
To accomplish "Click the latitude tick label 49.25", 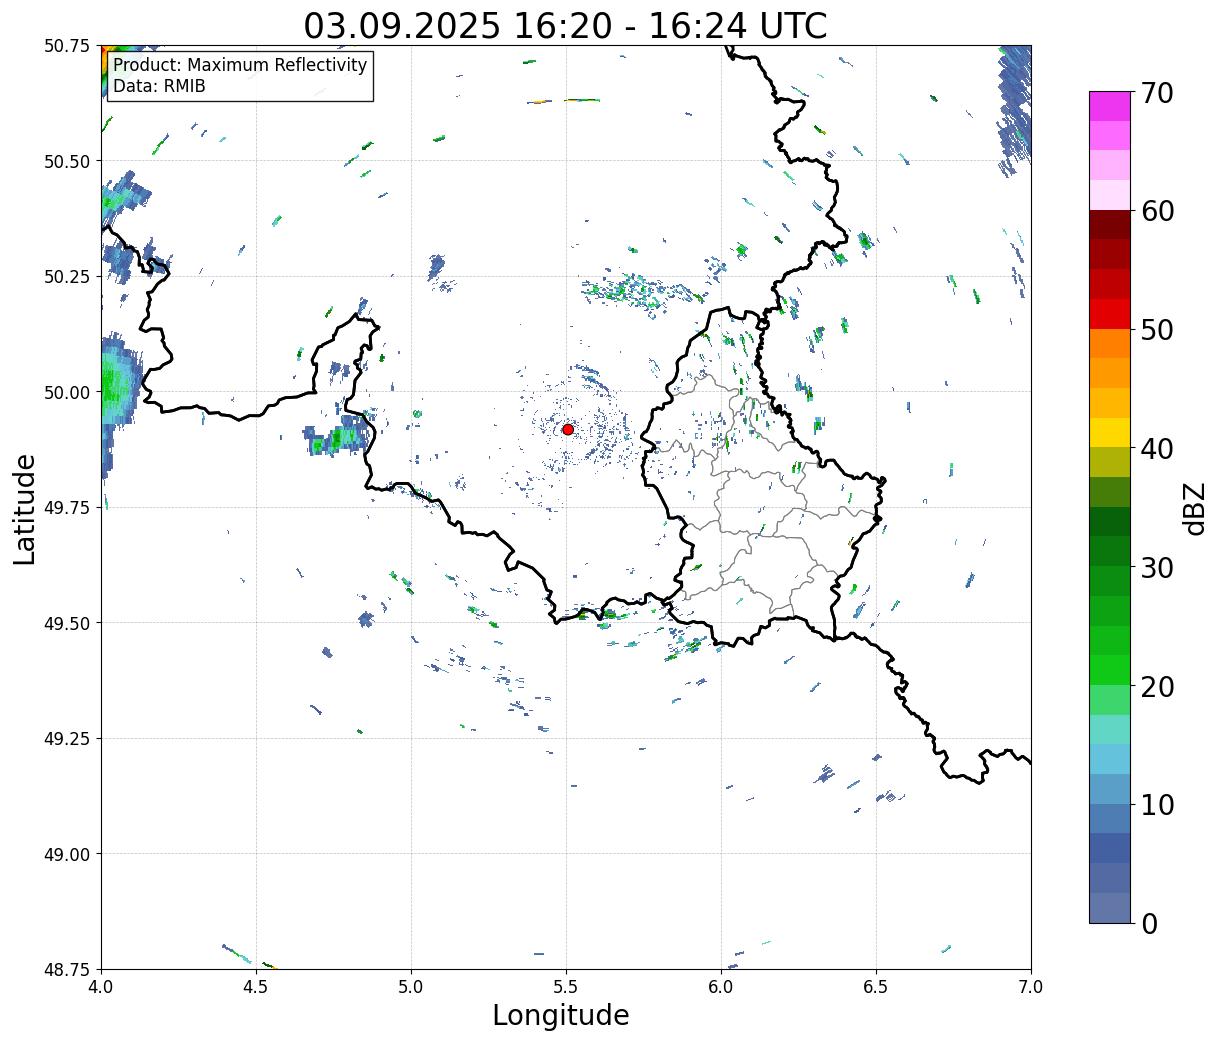I will pyautogui.click(x=67, y=739).
